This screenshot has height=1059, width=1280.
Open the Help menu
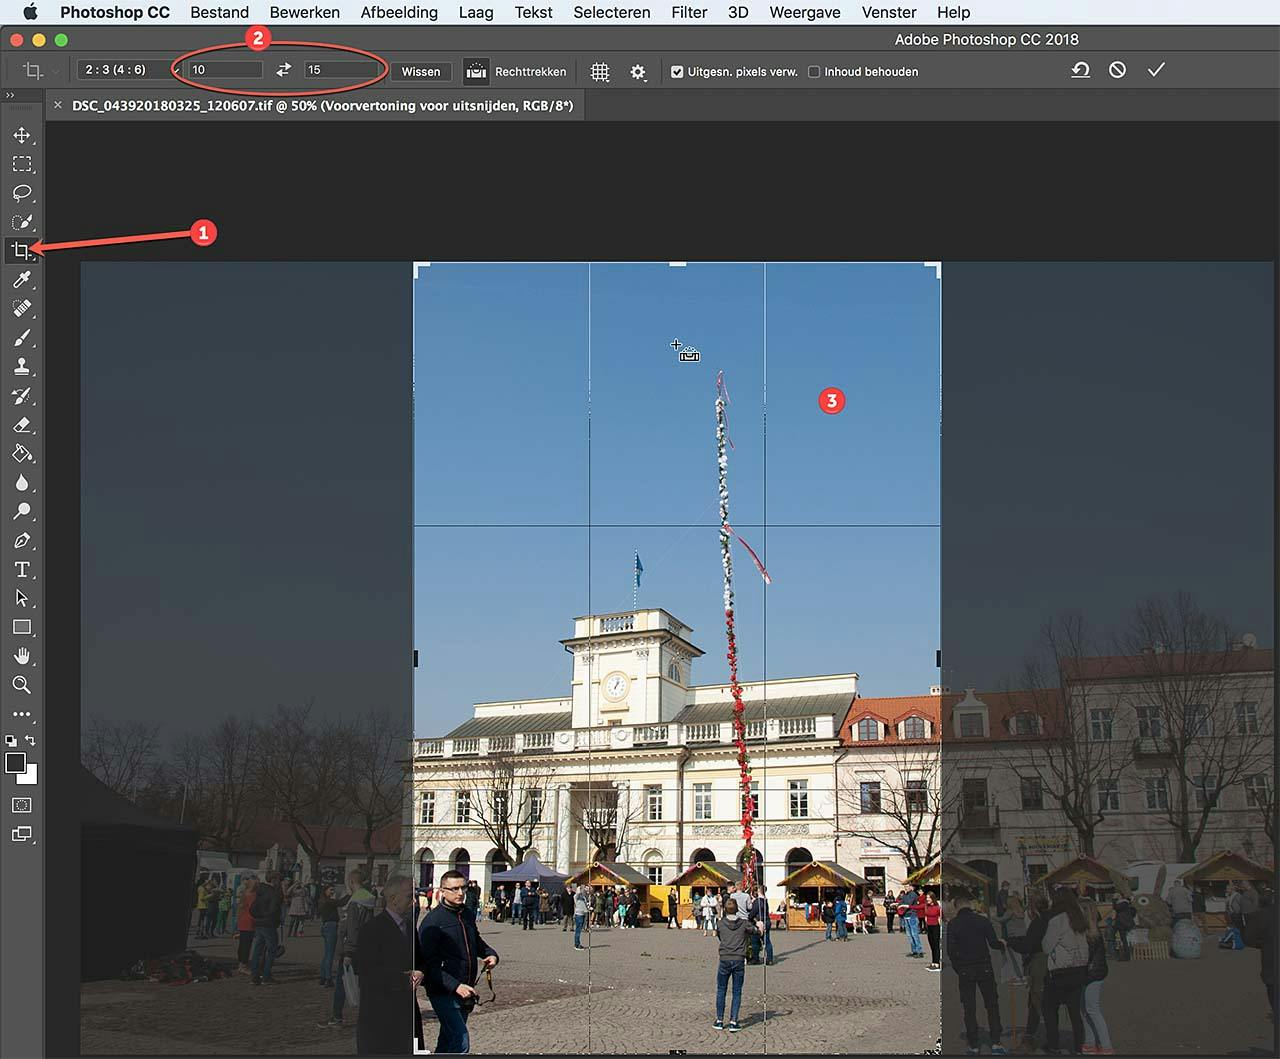953,12
